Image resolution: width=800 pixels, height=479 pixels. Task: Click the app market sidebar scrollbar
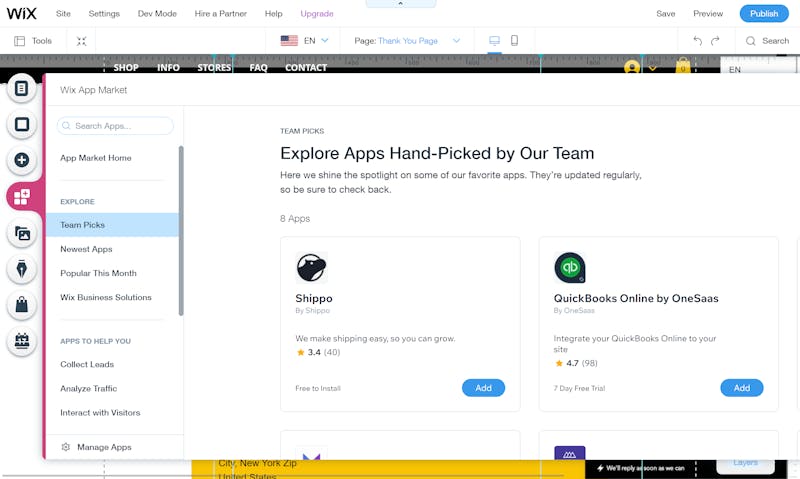coord(181,231)
